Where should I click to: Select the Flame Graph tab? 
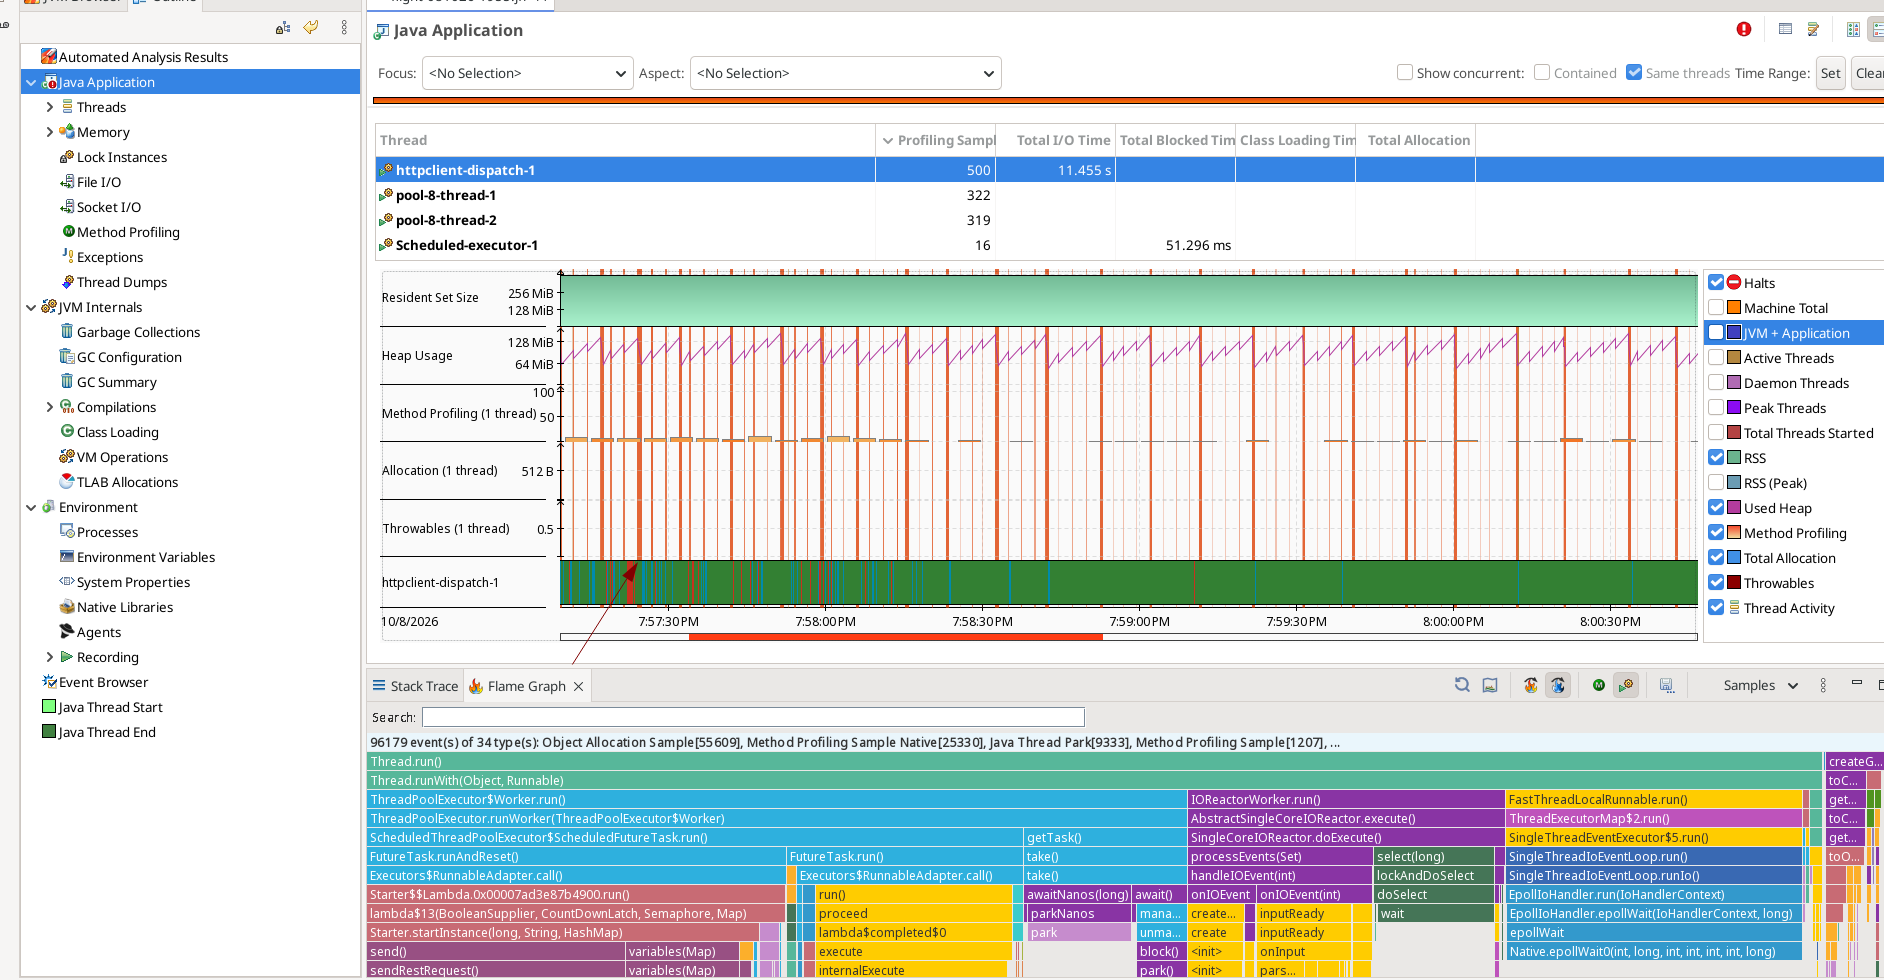526,686
